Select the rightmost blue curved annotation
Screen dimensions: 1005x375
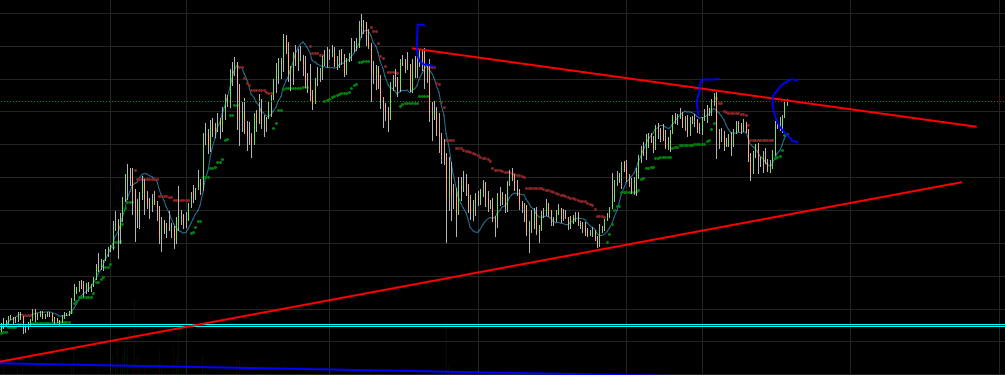click(x=783, y=110)
